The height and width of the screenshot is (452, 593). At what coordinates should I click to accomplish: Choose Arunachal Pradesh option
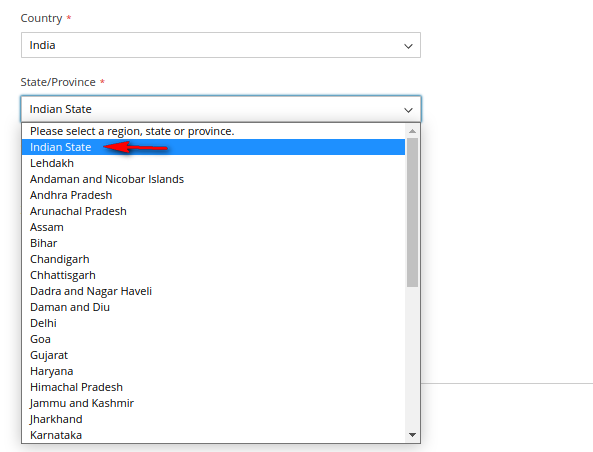point(213,211)
